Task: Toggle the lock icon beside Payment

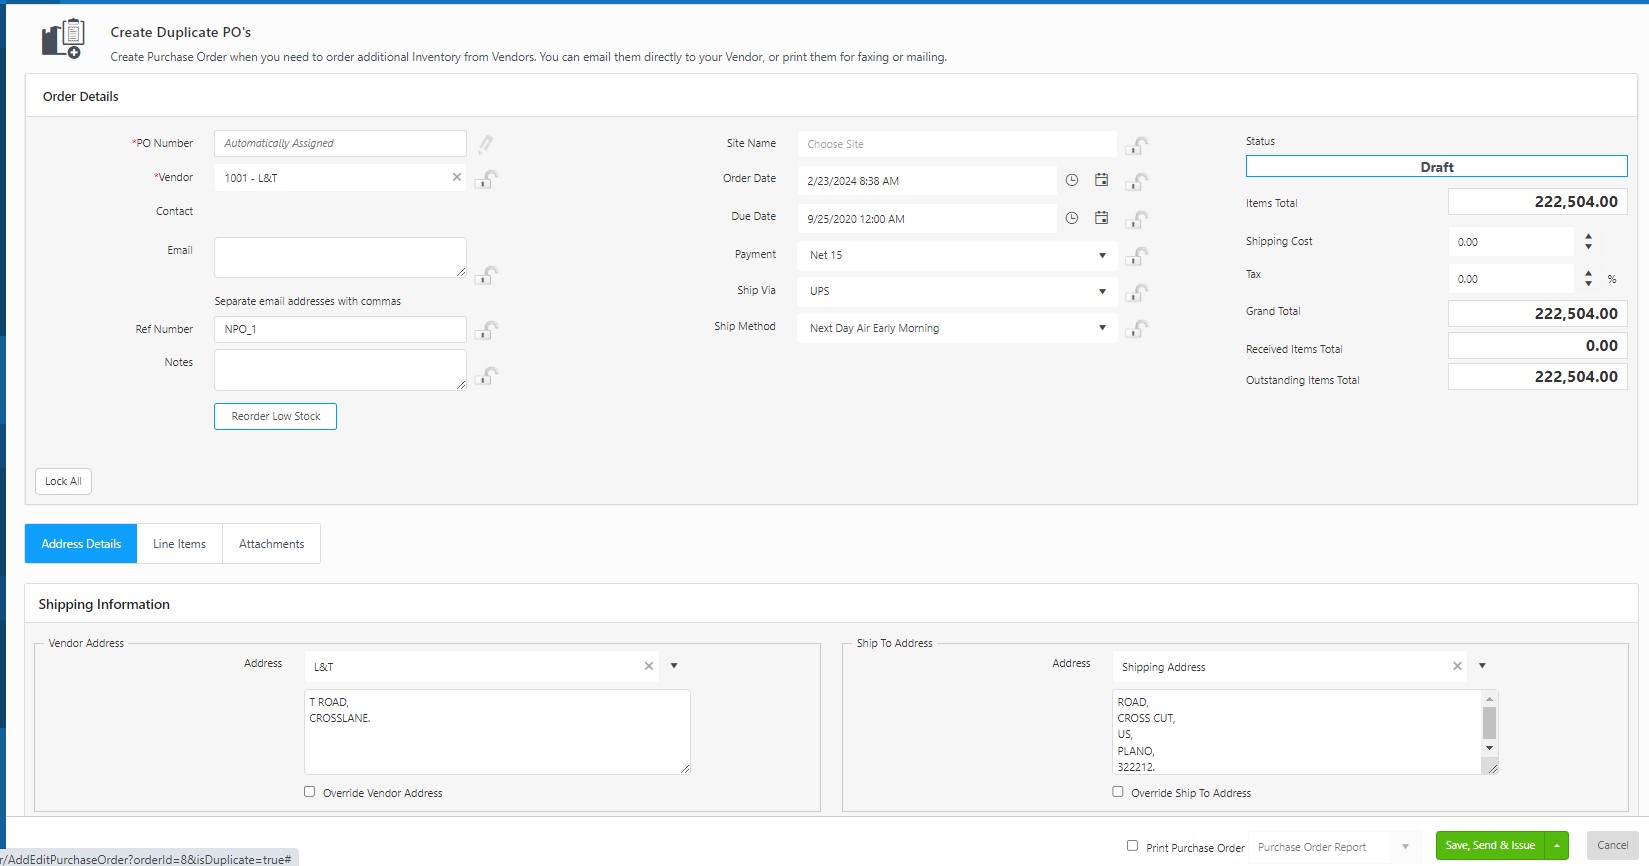Action: pyautogui.click(x=1137, y=256)
